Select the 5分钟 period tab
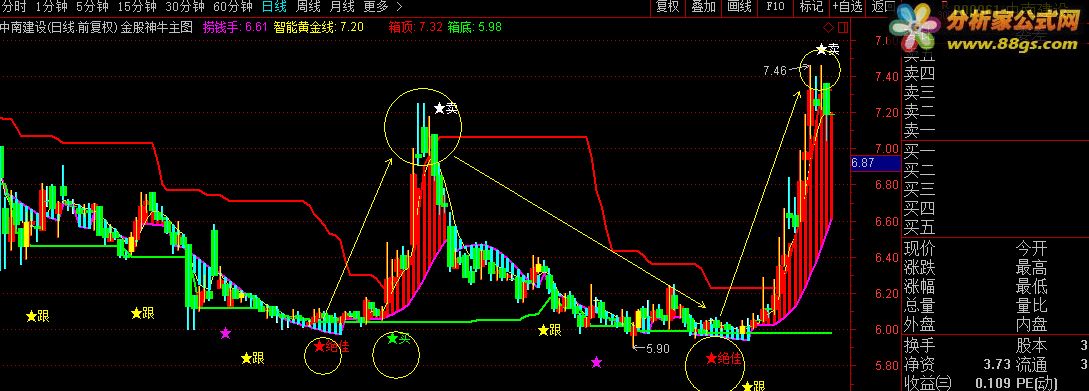The image size is (1089, 391). 92,7
